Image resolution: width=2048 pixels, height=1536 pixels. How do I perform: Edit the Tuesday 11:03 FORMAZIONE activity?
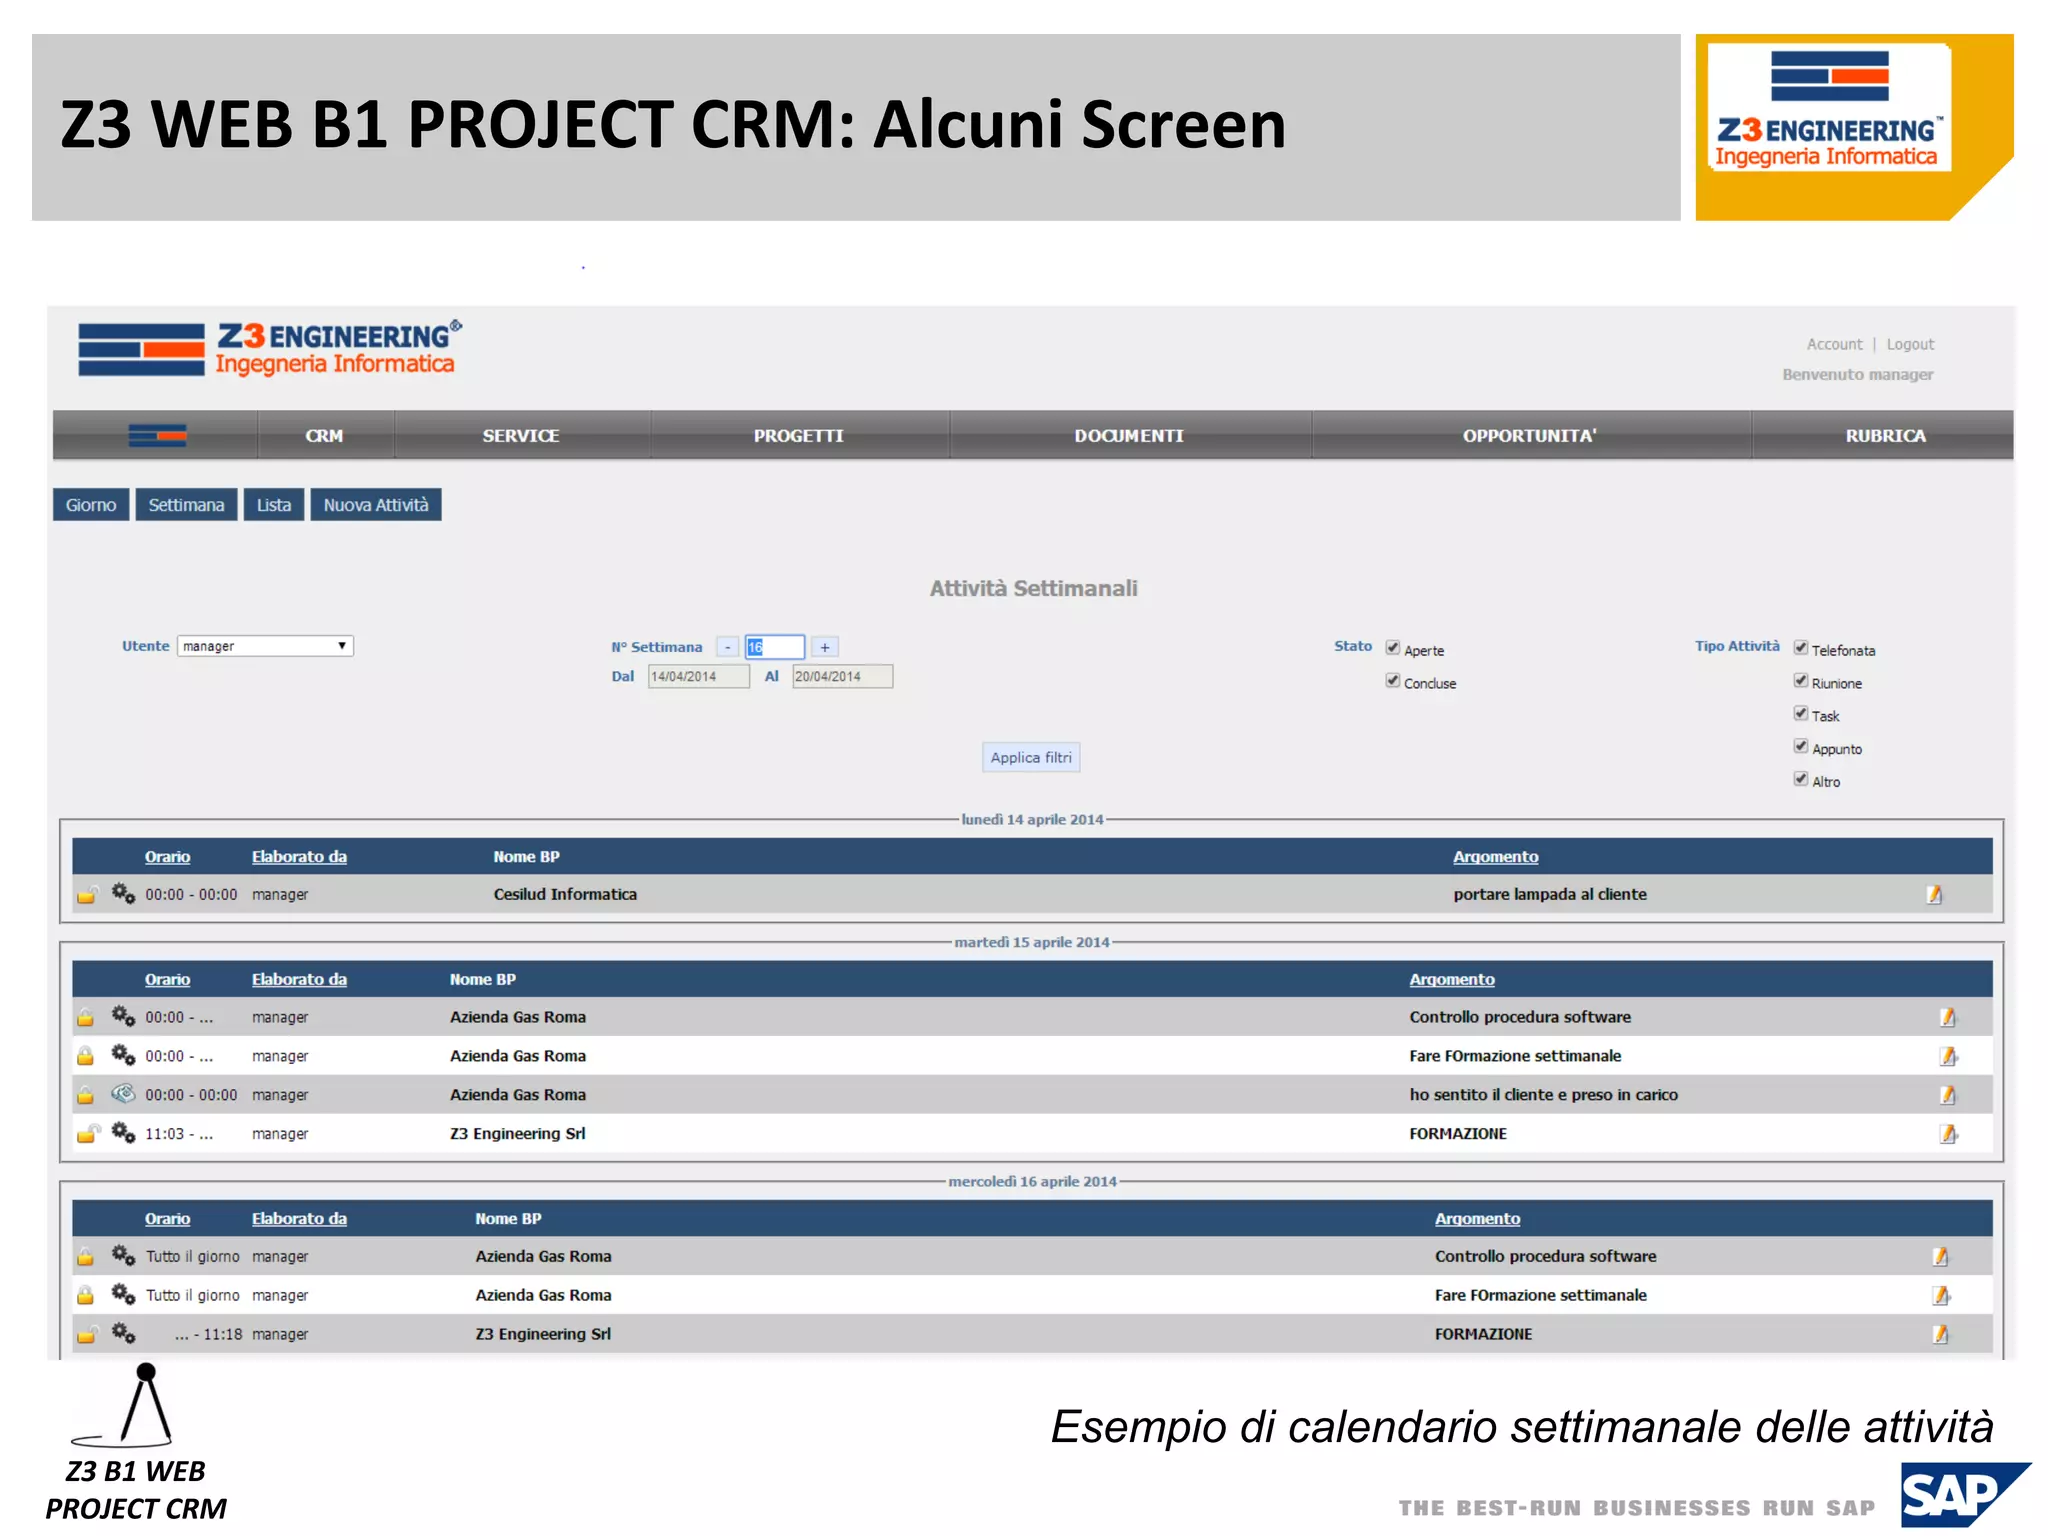1948,1134
